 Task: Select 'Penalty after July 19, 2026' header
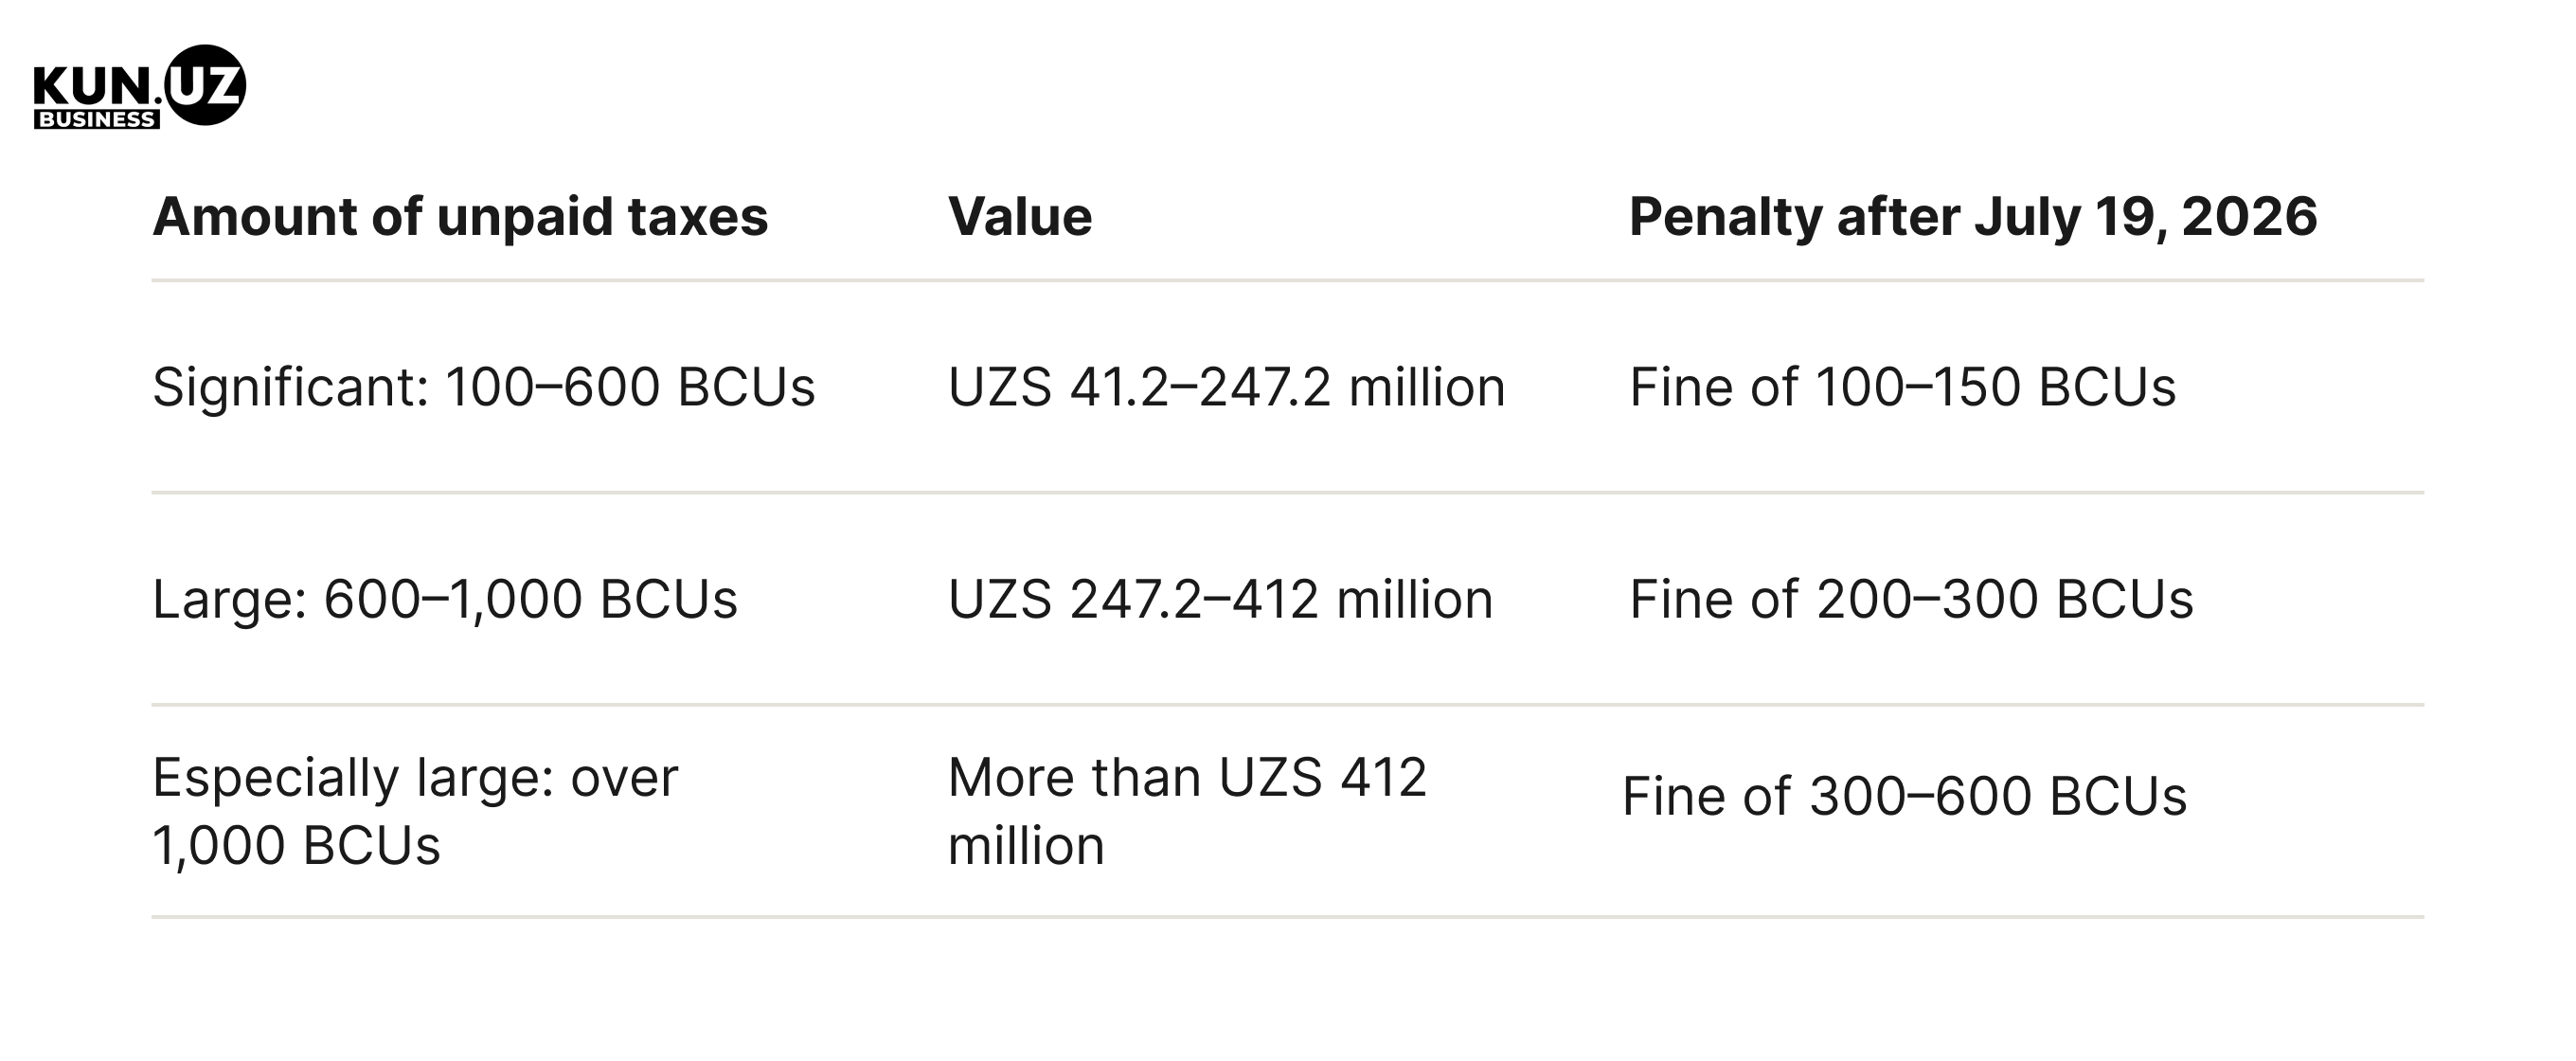coord(1973,217)
